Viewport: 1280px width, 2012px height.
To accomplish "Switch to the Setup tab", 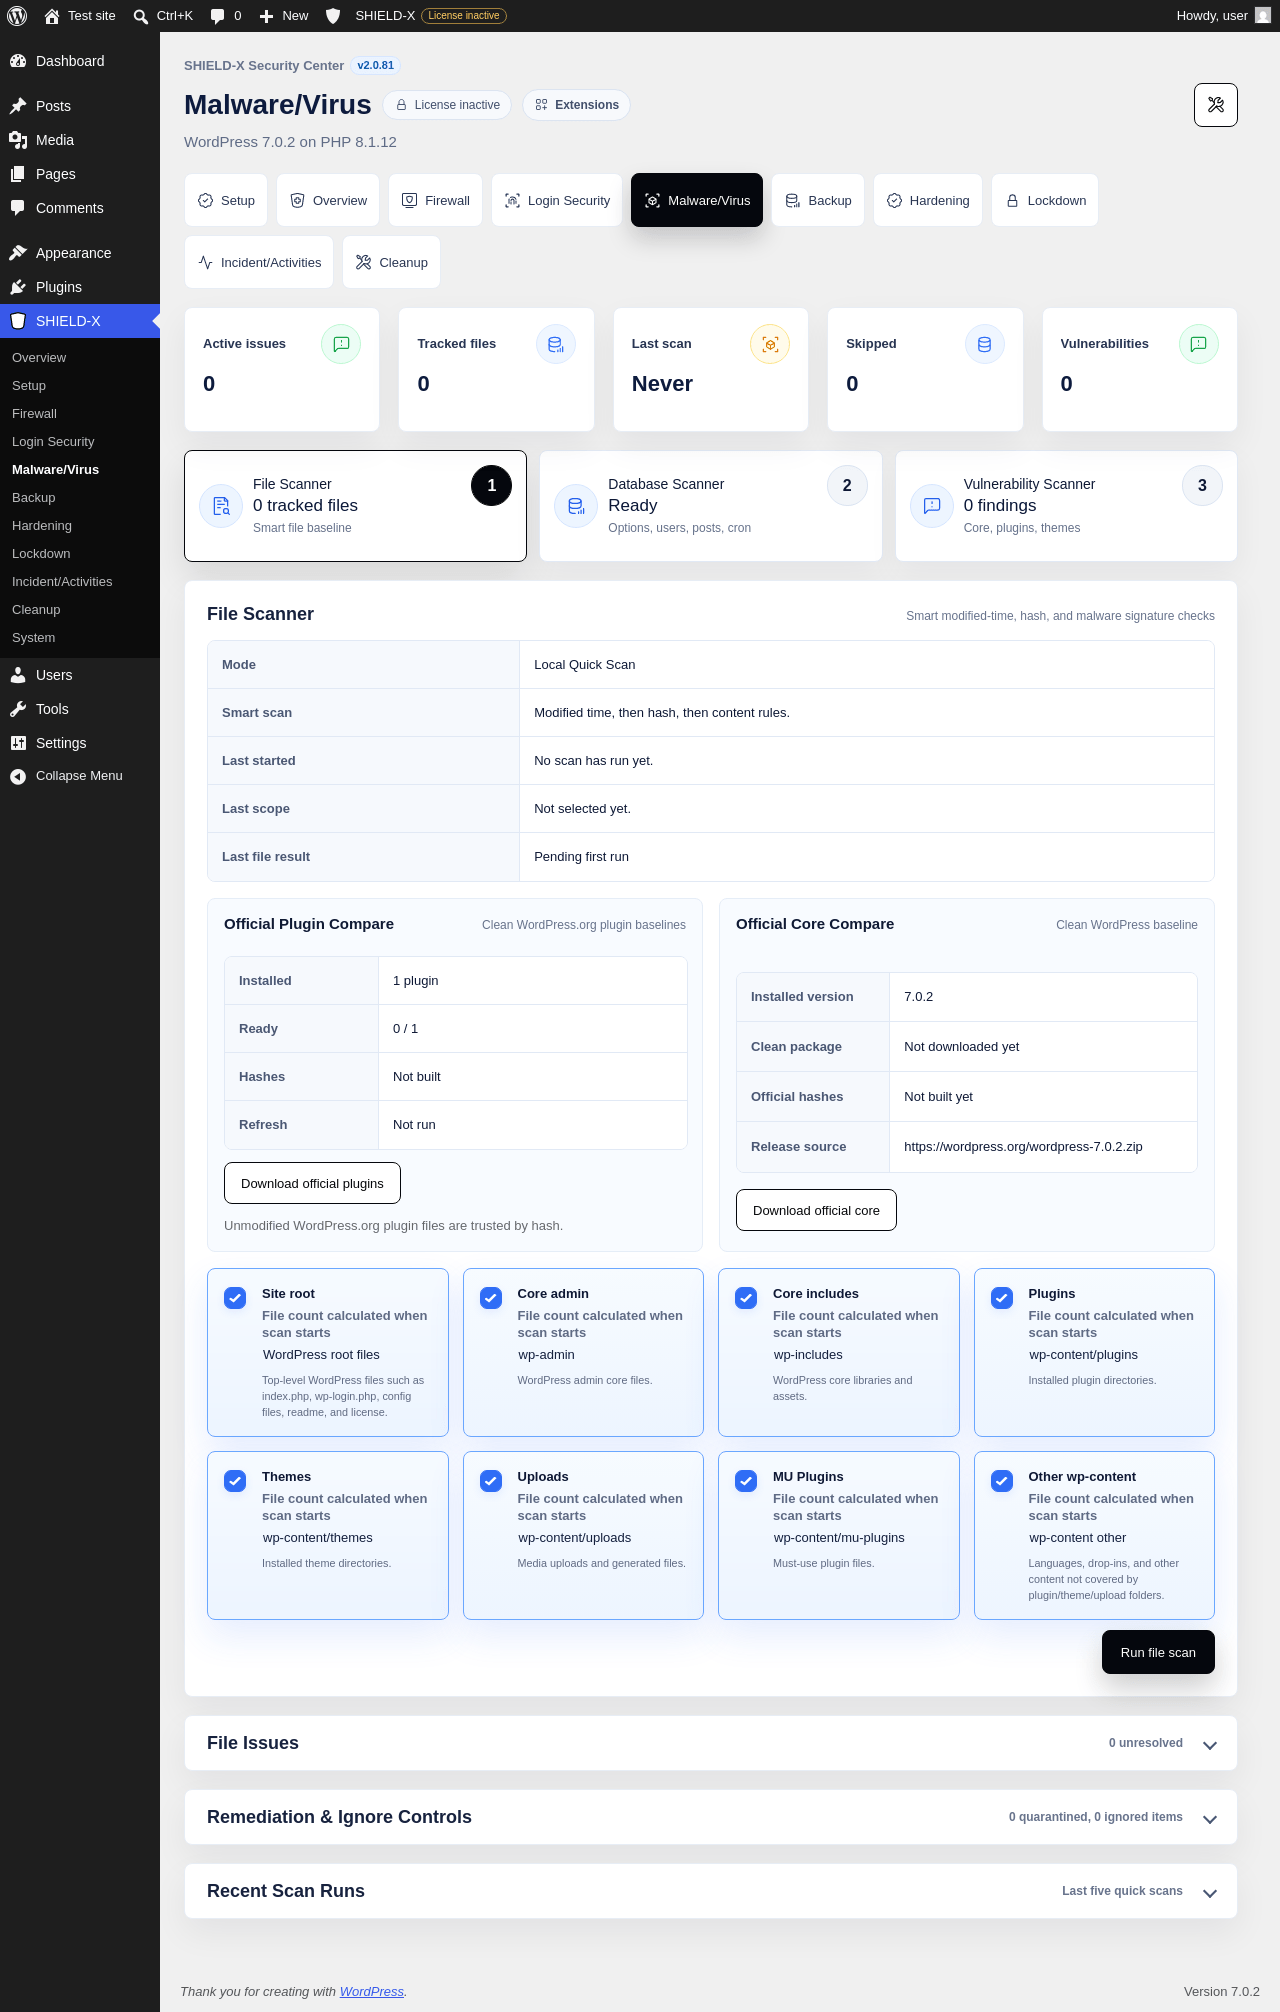I will tap(226, 200).
